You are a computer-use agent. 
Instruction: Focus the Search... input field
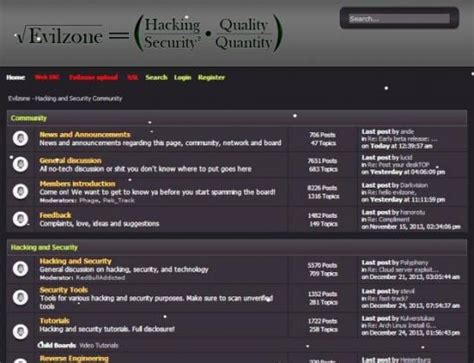(x=399, y=19)
